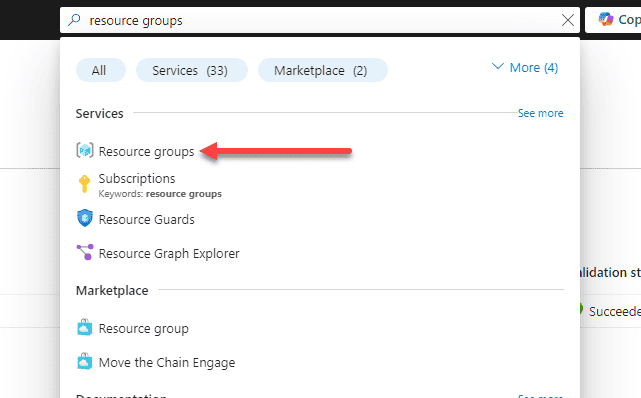Image resolution: width=641 pixels, height=398 pixels.
Task: Click Move the Chain Engage bag icon
Action: click(85, 361)
